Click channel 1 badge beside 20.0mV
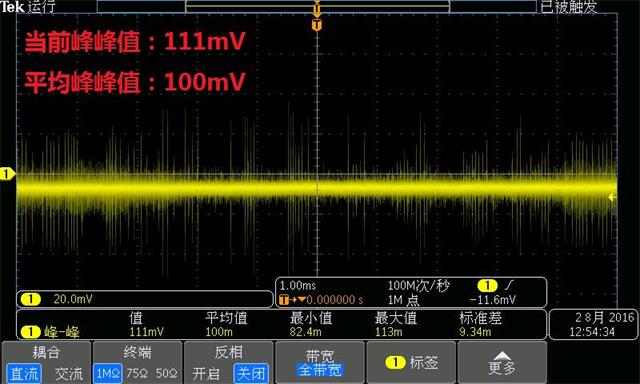This screenshot has width=640, height=384. tap(31, 299)
